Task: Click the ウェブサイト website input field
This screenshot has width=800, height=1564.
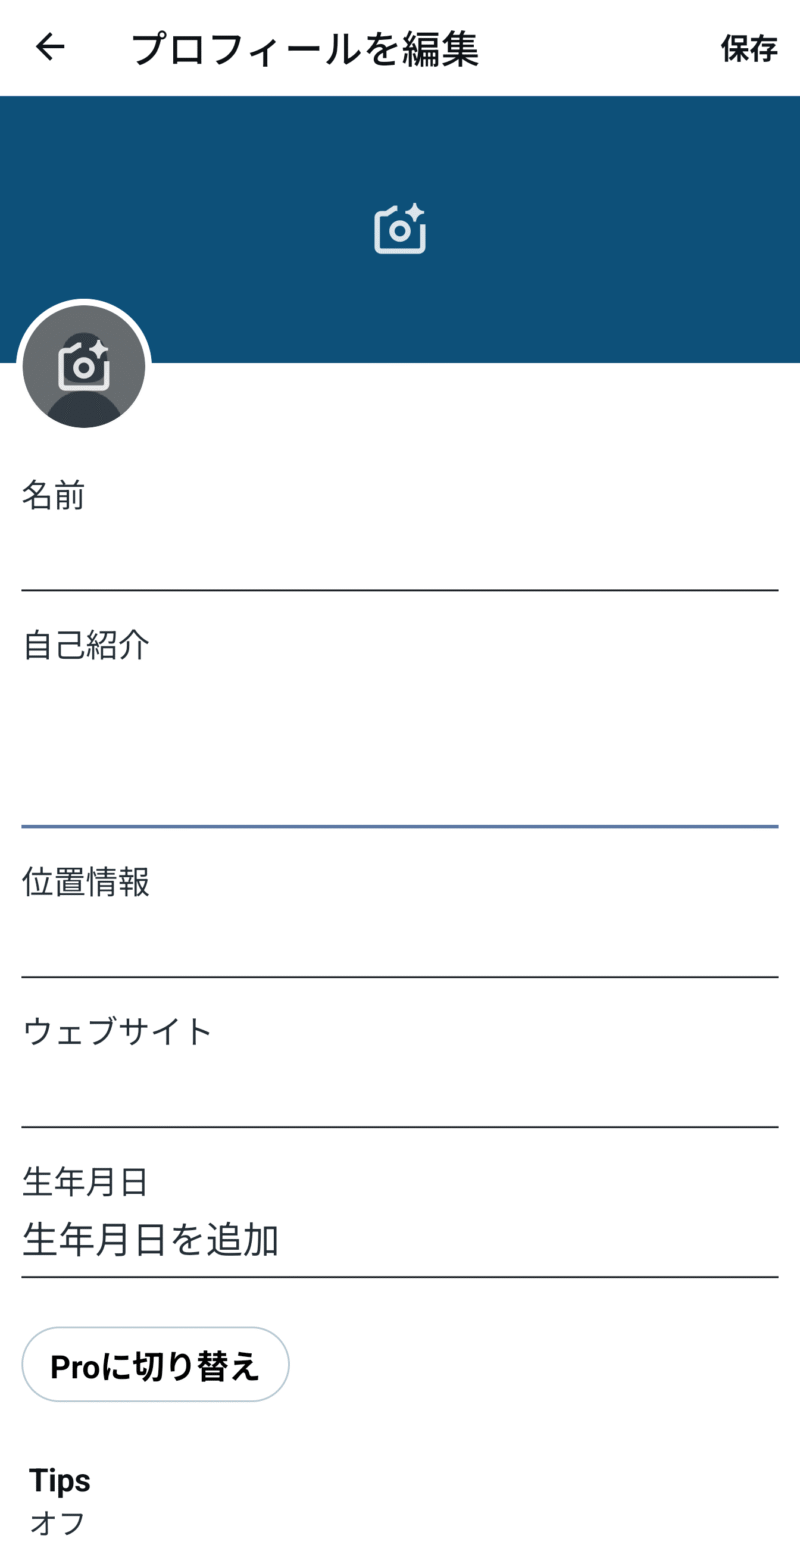Action: [x=400, y=1090]
